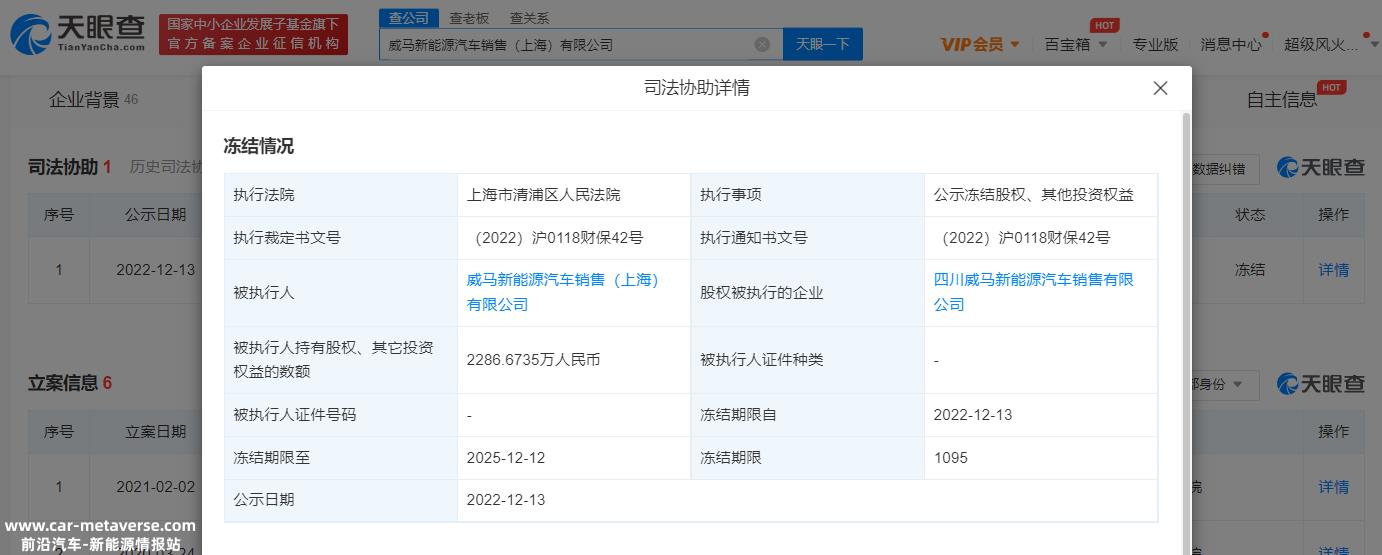Click the 数据纠错 button
The image size is (1382, 555).
1222,168
